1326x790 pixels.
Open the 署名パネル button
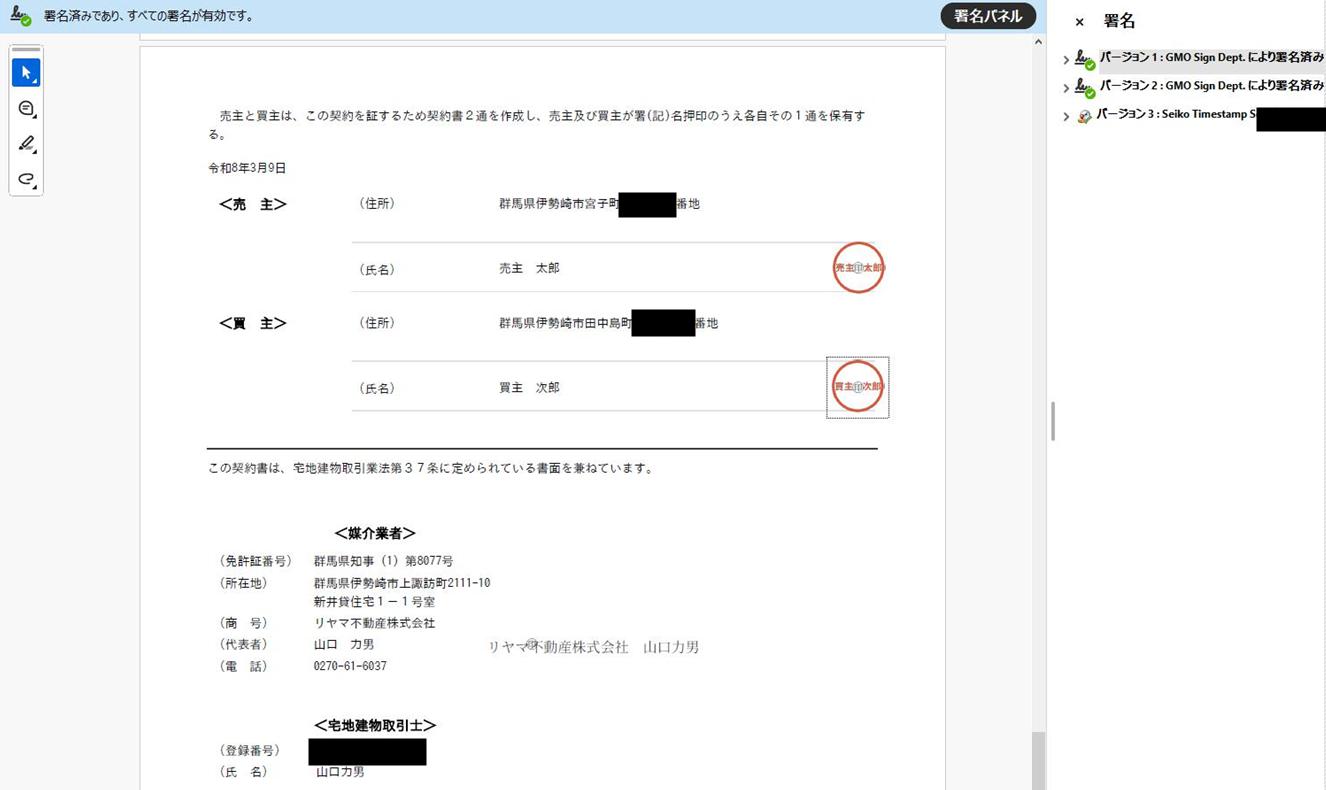[987, 16]
